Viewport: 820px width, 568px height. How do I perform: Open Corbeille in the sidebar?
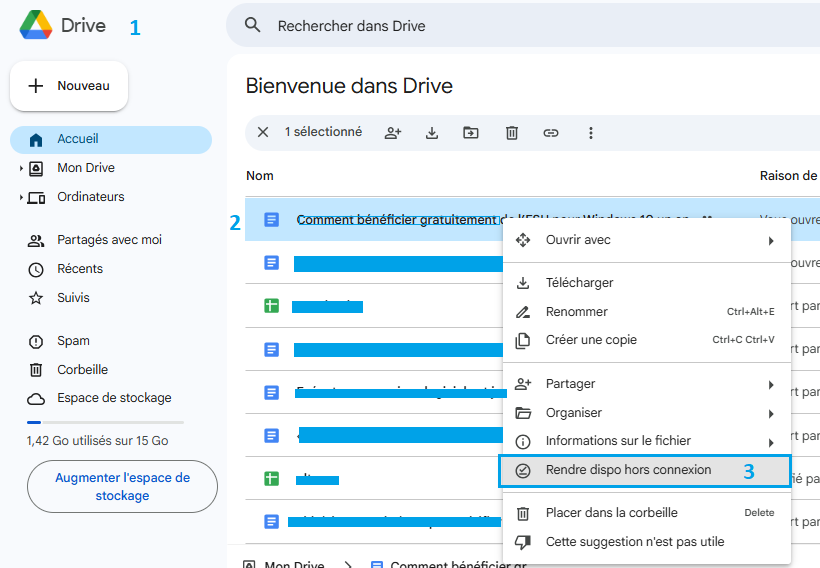click(x=82, y=370)
